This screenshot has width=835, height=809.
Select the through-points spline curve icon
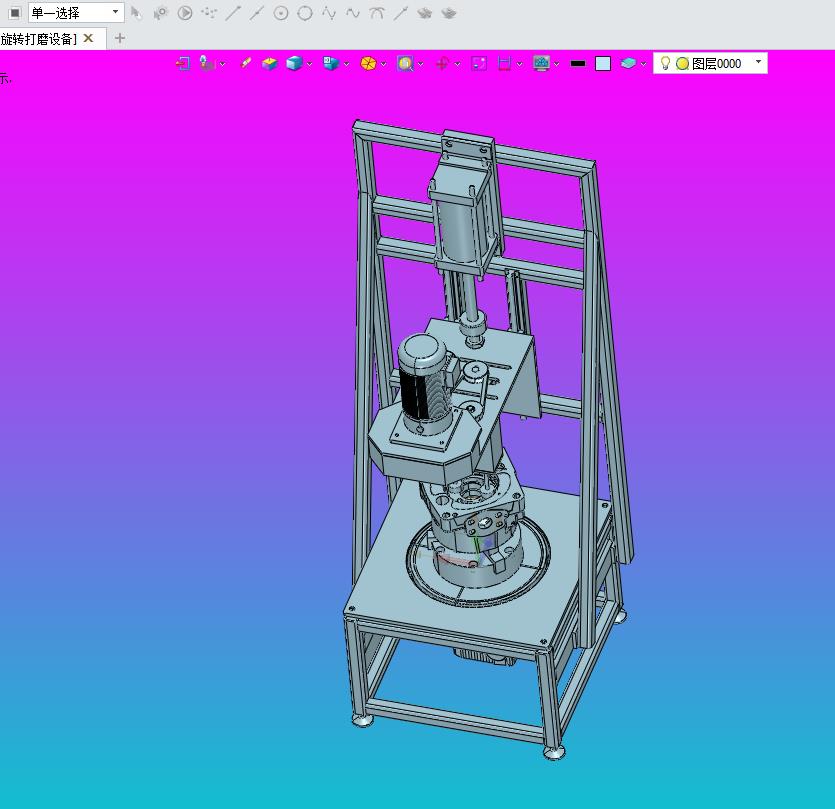(x=329, y=13)
